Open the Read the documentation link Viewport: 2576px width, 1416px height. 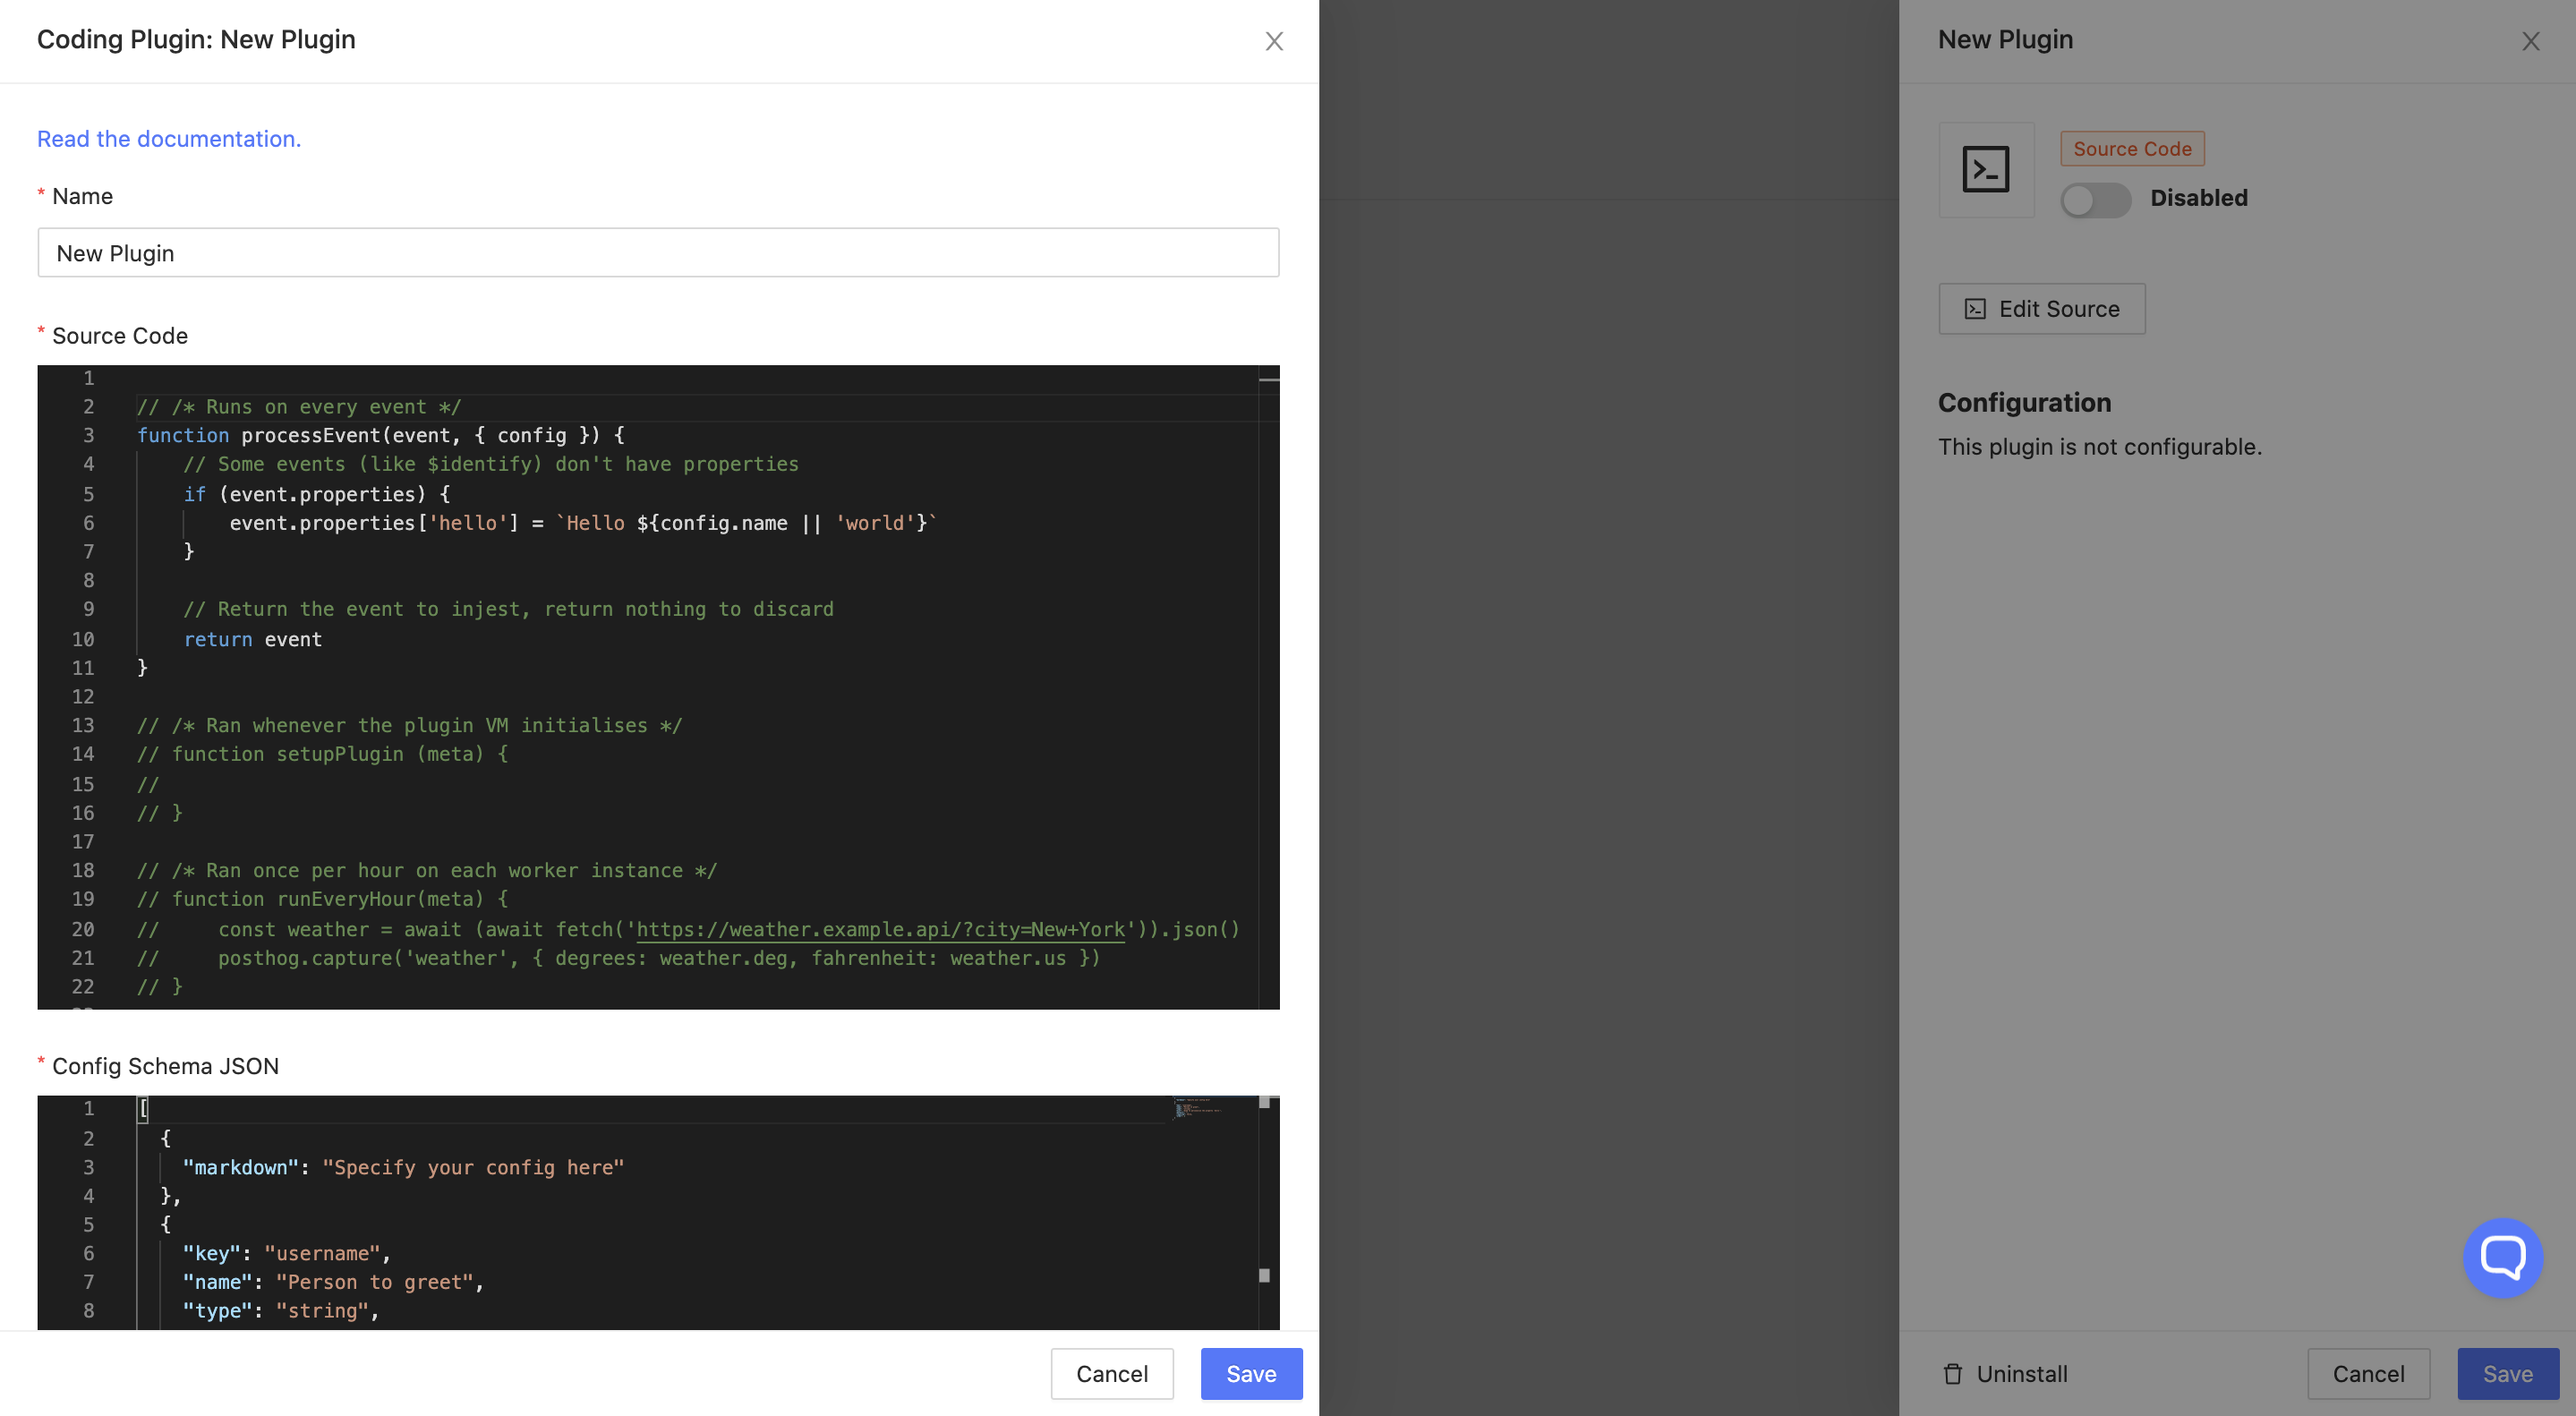(168, 139)
